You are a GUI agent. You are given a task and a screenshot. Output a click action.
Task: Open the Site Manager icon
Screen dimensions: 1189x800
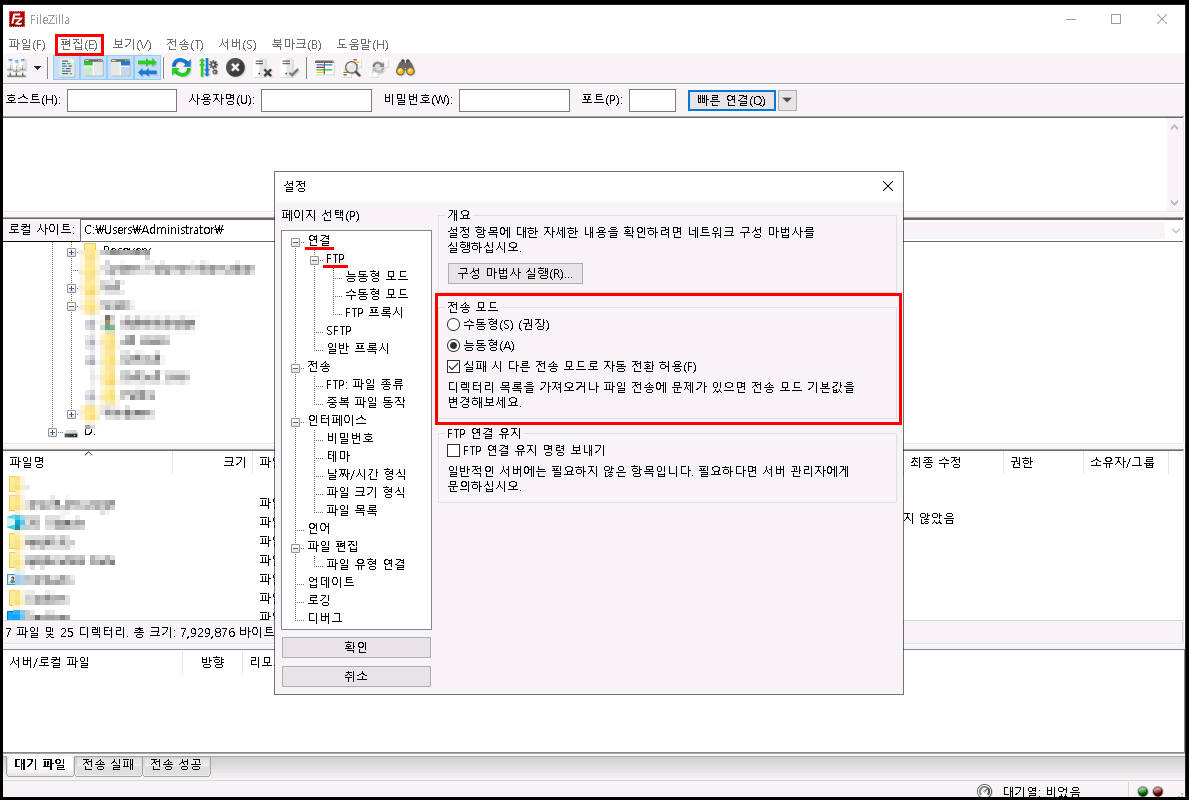point(16,68)
